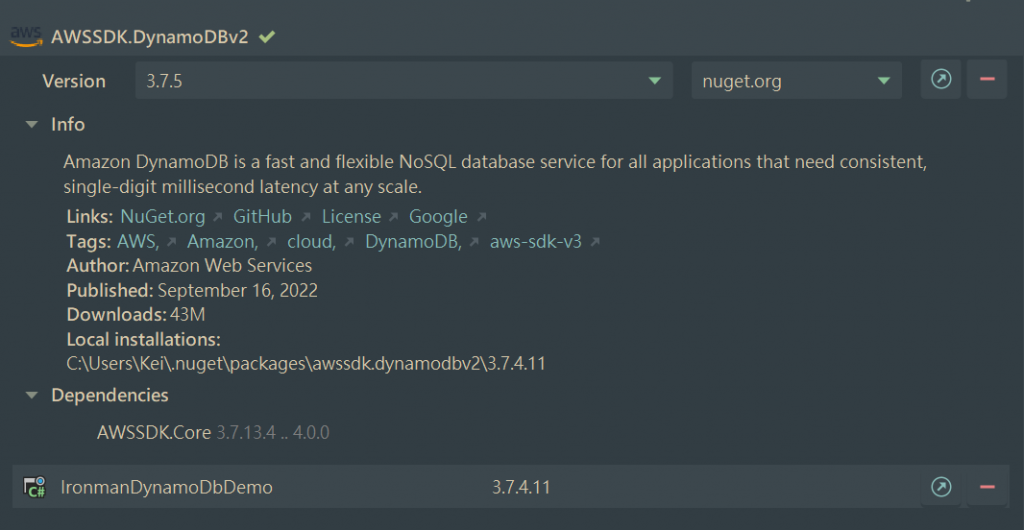1024x530 pixels.
Task: Select the AWSSDK.Core dependency entry
Action: tap(154, 433)
